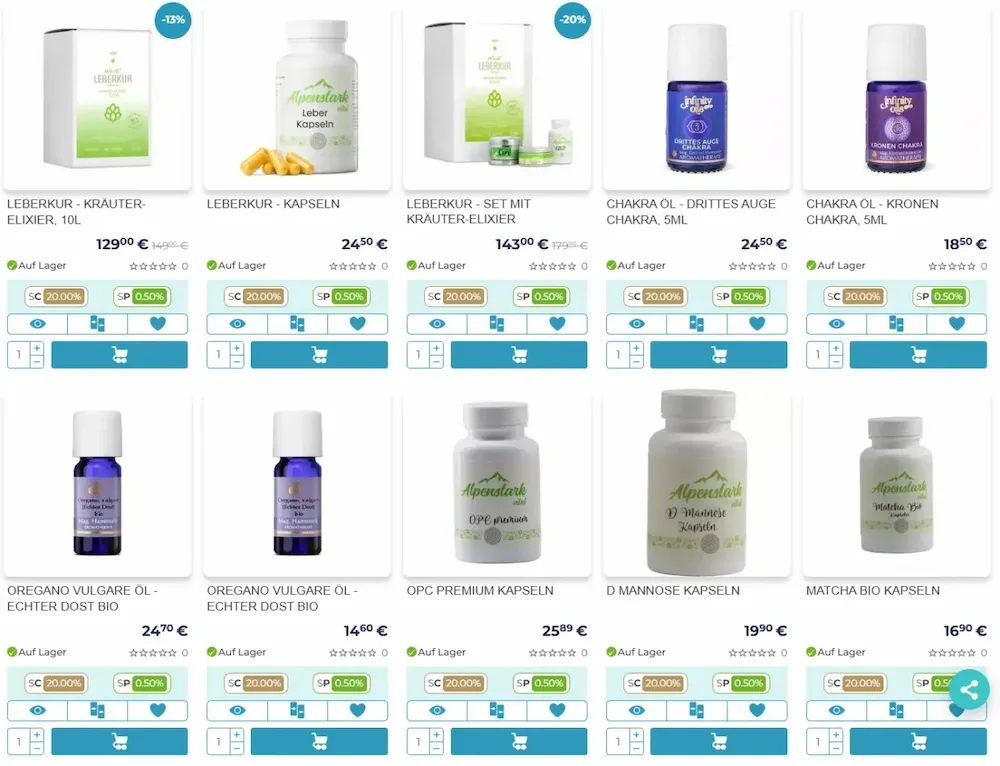Viewport: 1000px width, 766px height.
Task: Add Leberkur Kapseln to shopping cart
Action: [x=319, y=355]
